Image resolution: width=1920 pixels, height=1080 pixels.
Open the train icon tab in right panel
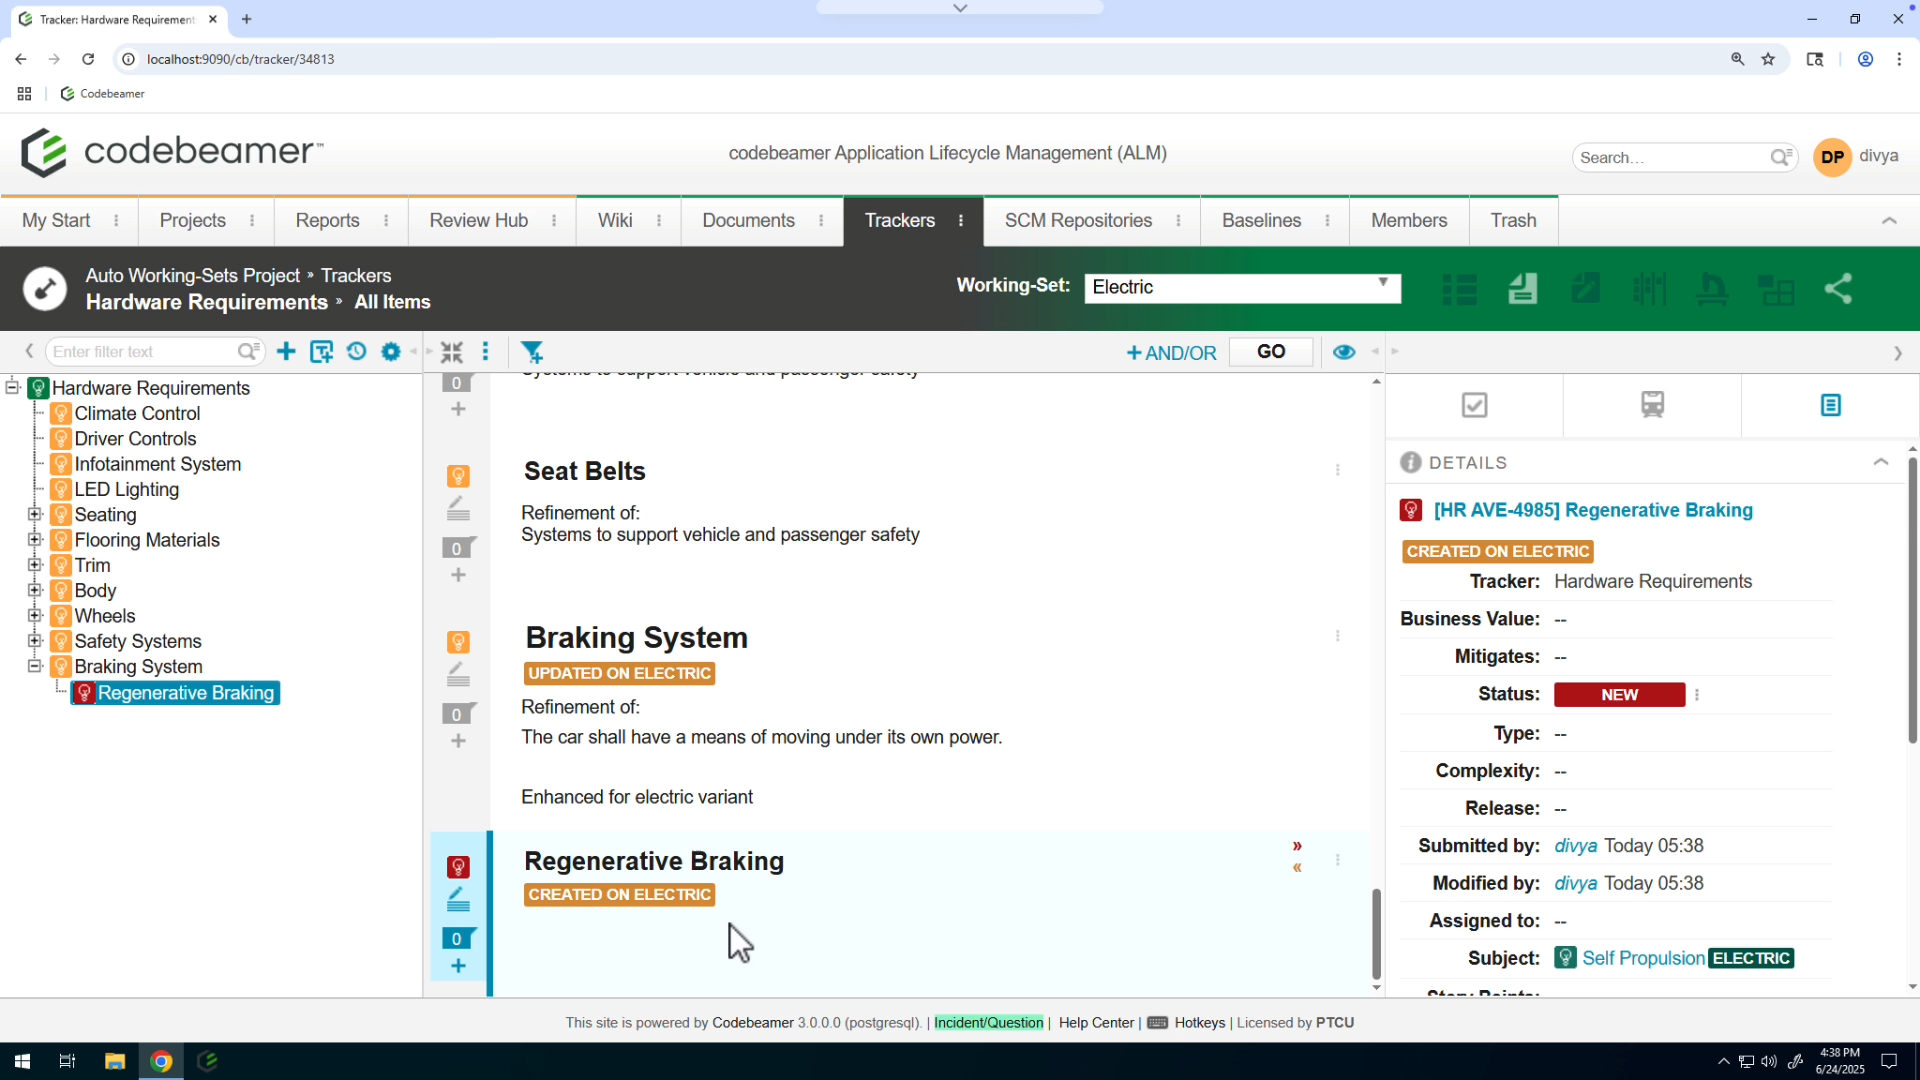(1652, 405)
